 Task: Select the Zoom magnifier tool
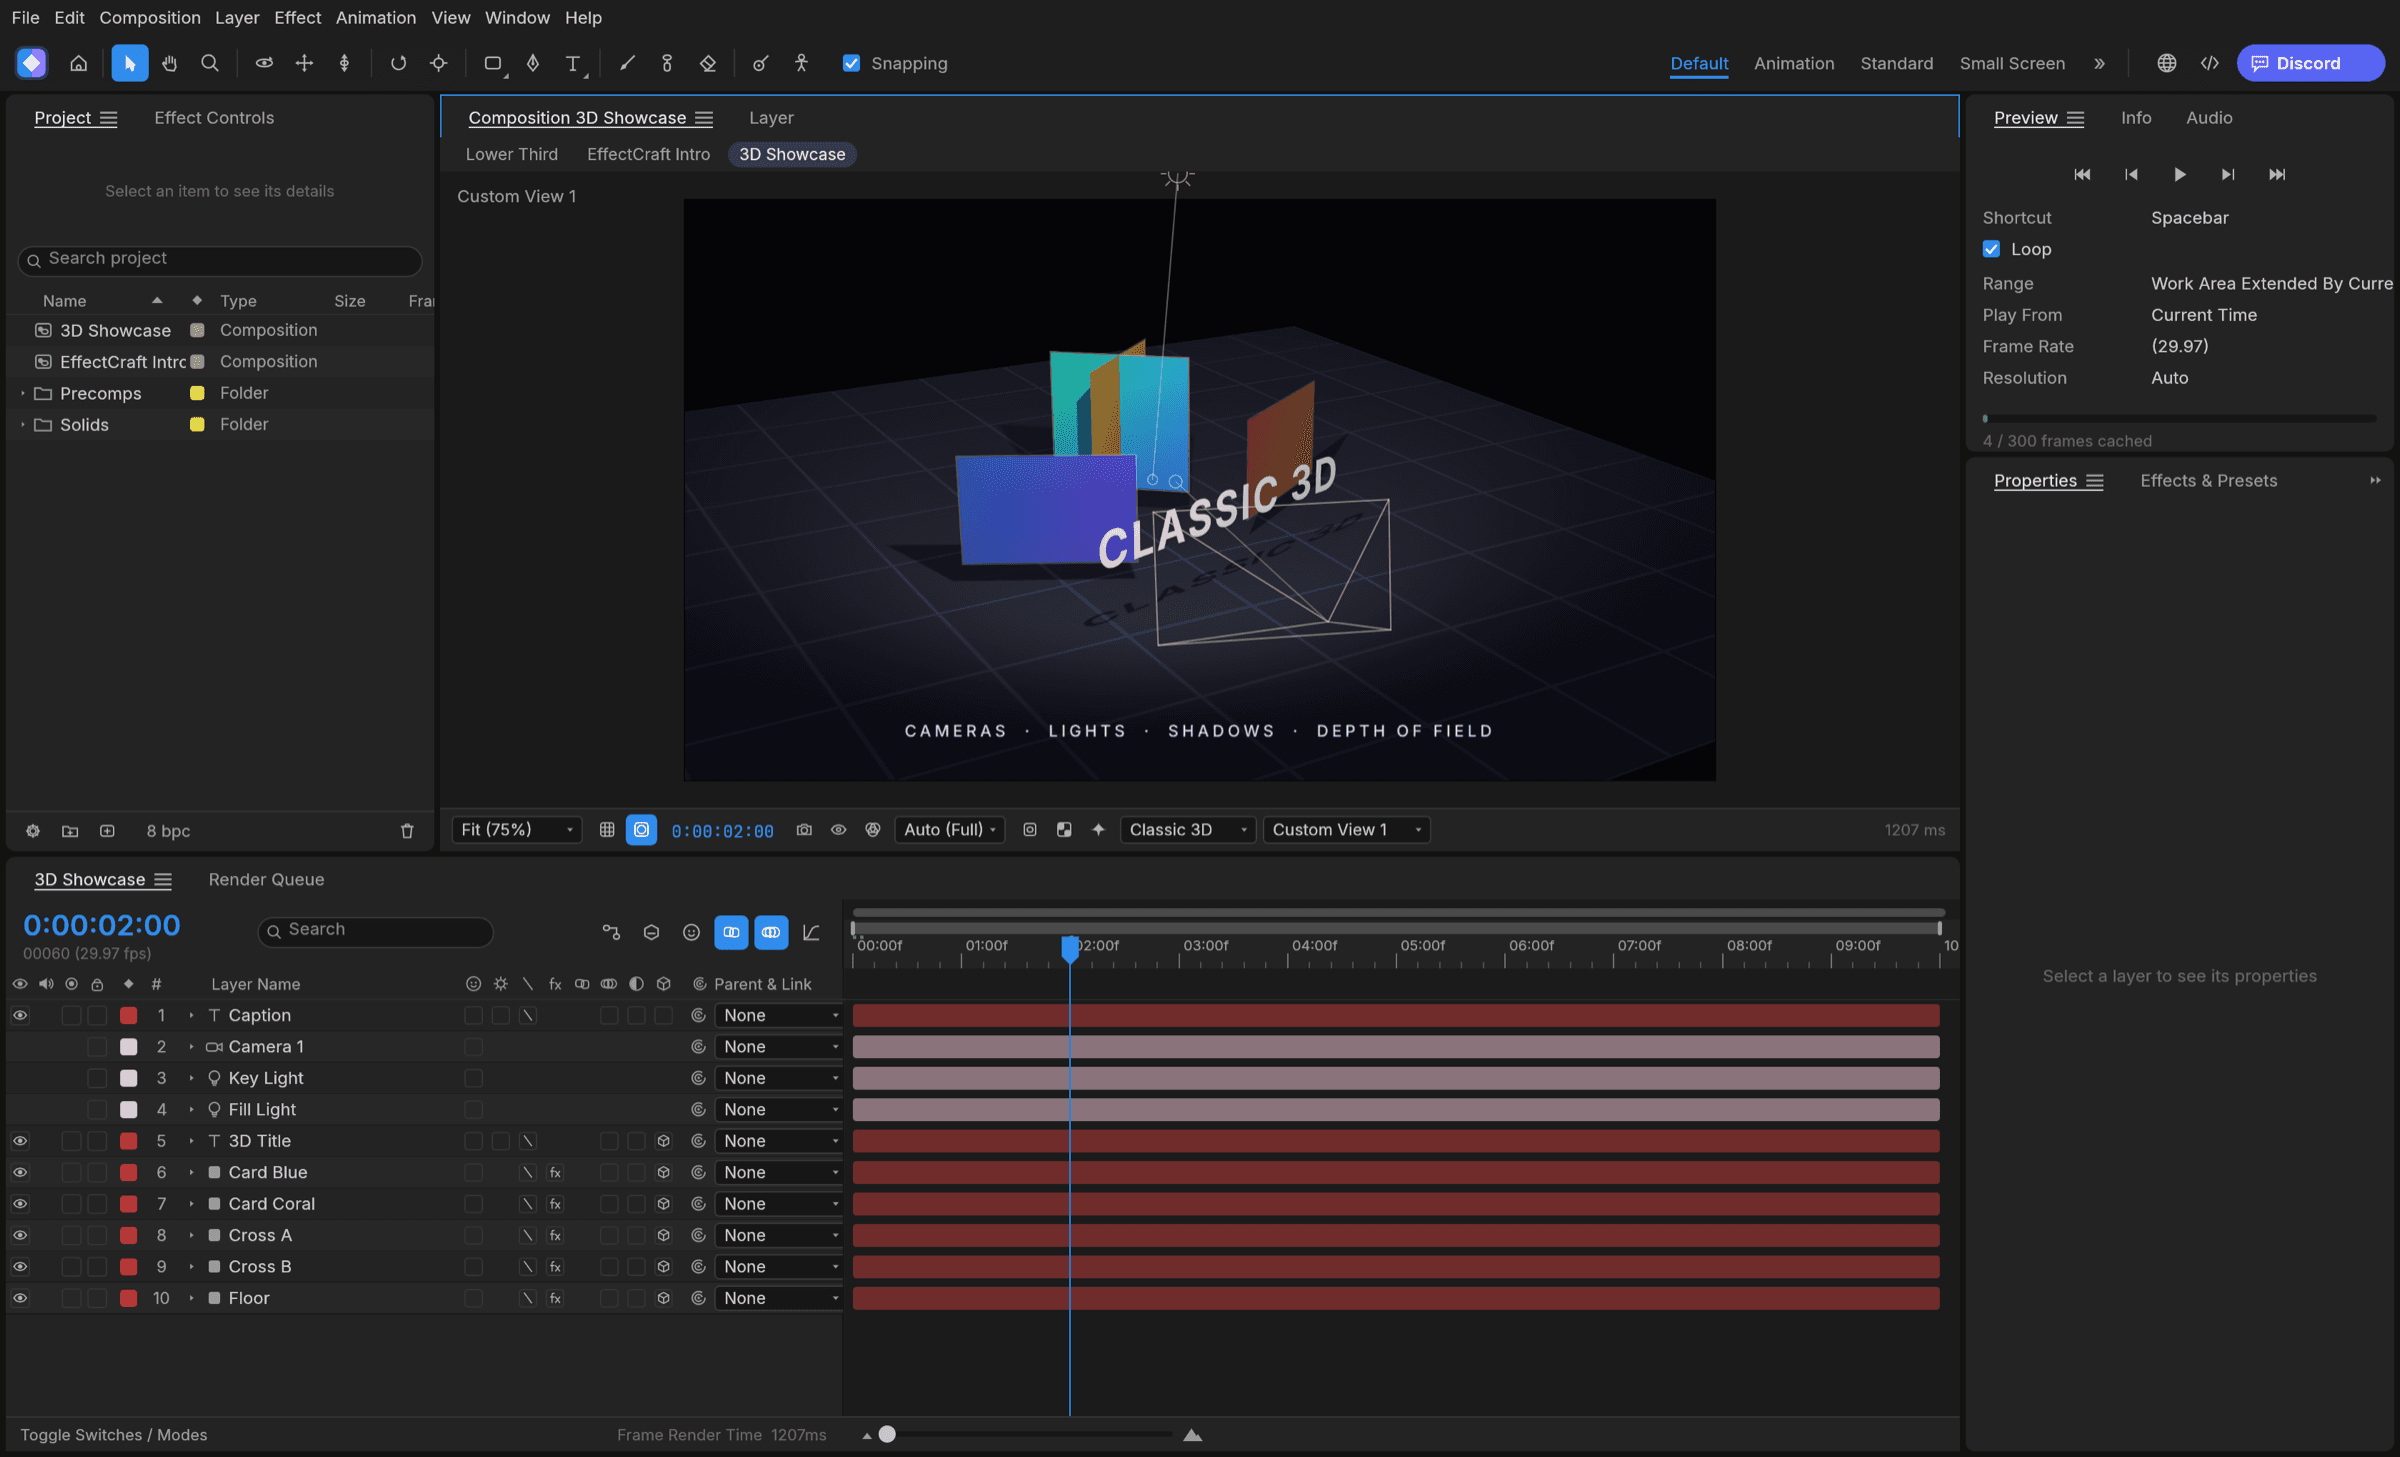pyautogui.click(x=210, y=63)
